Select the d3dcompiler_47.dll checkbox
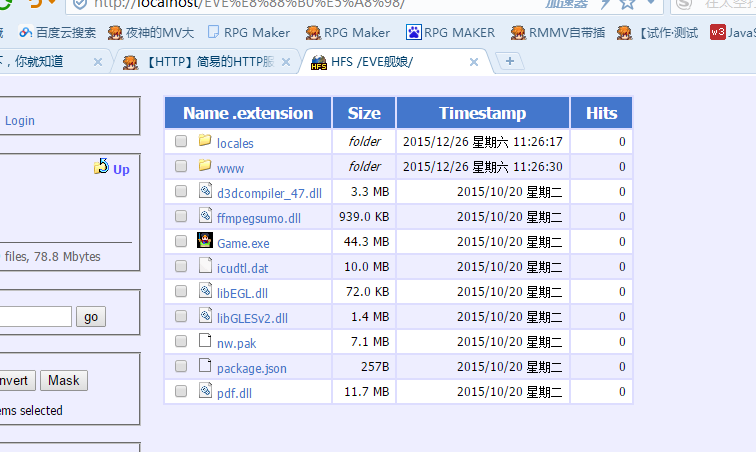 coord(181,191)
